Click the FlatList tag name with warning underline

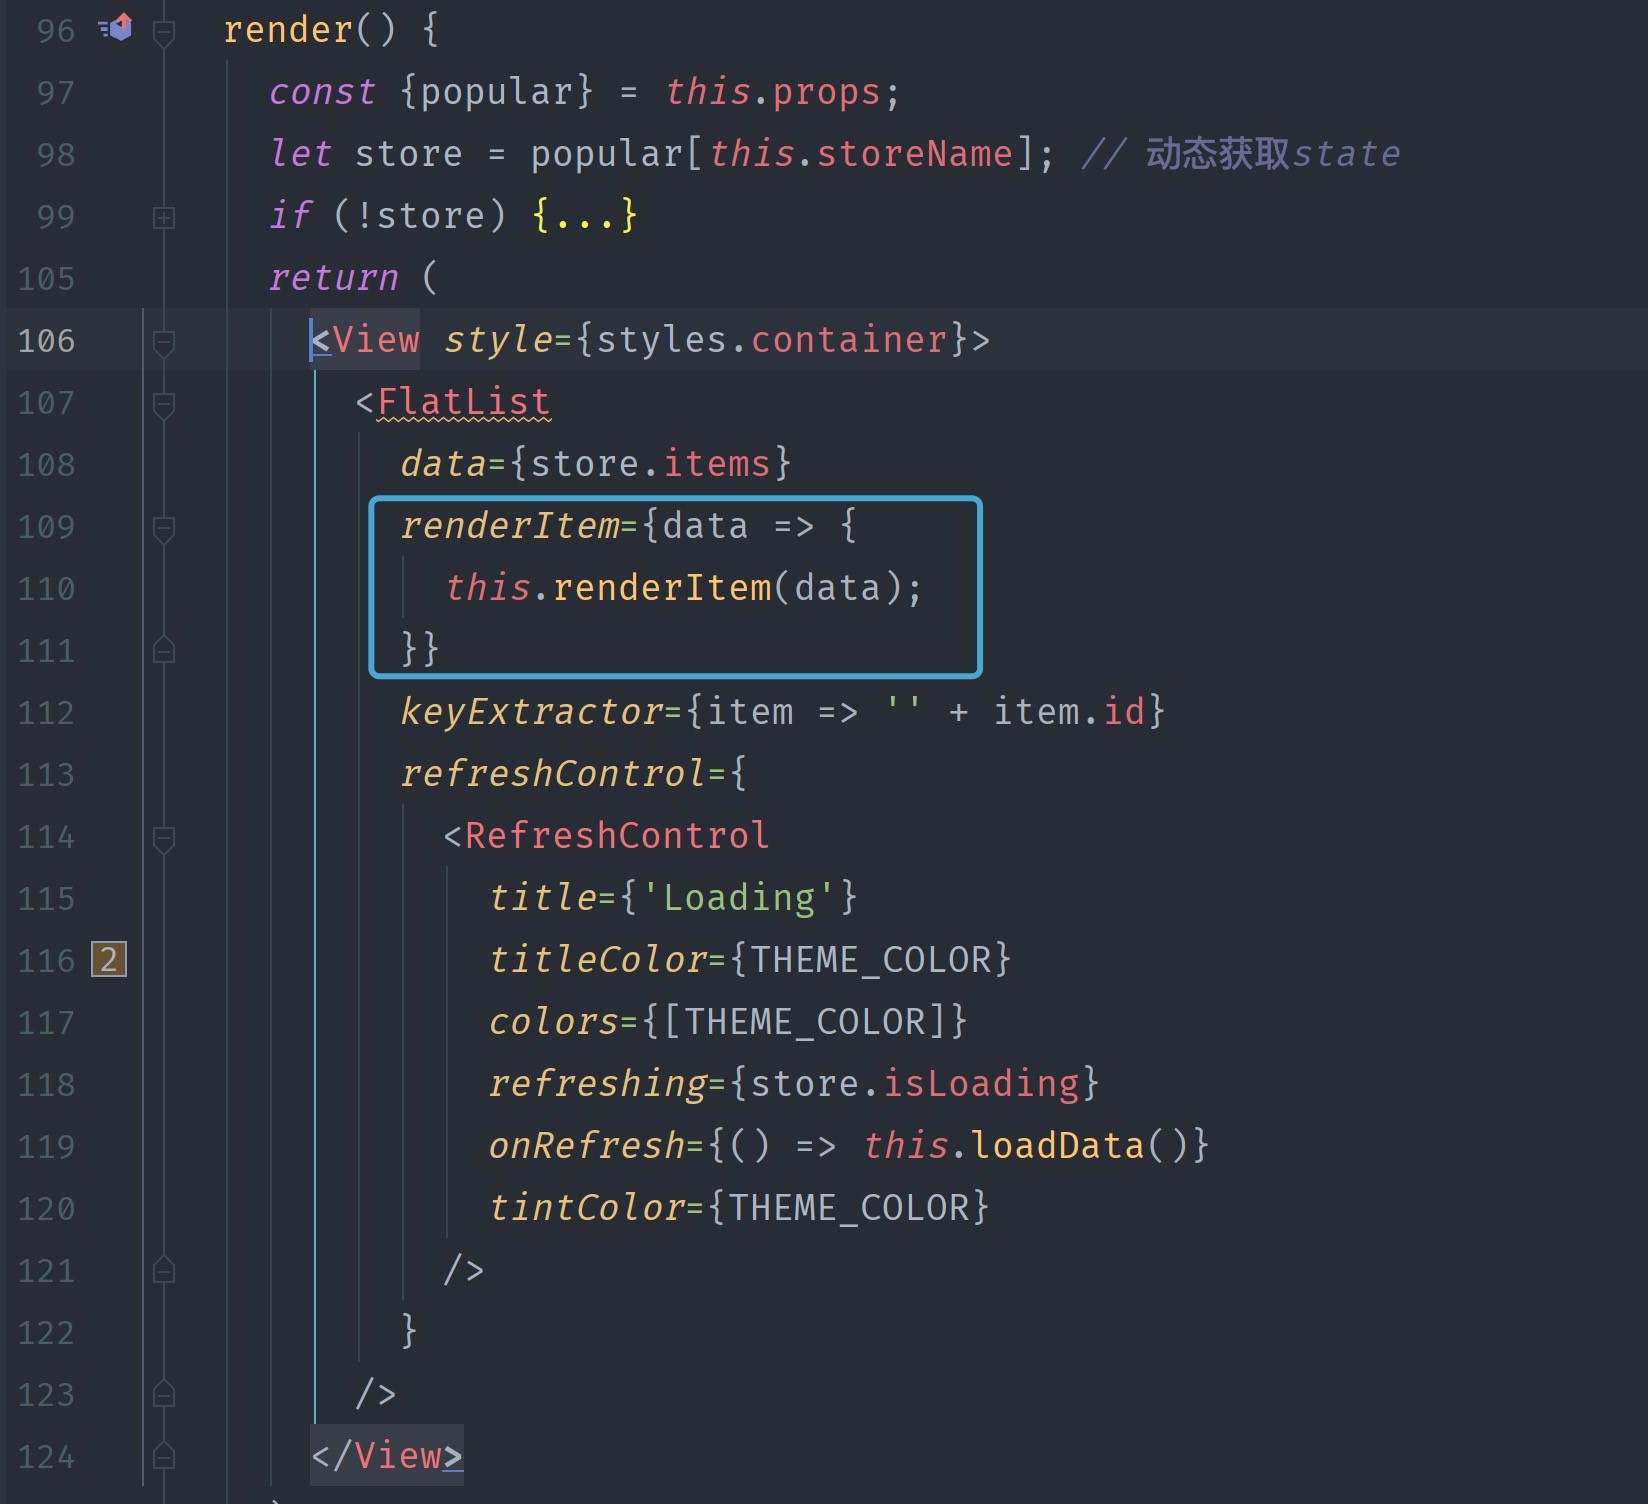pyautogui.click(x=464, y=402)
